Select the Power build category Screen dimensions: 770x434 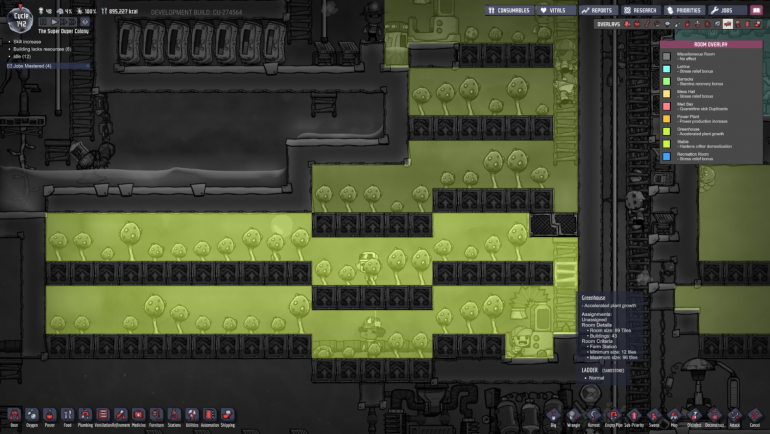coord(50,415)
